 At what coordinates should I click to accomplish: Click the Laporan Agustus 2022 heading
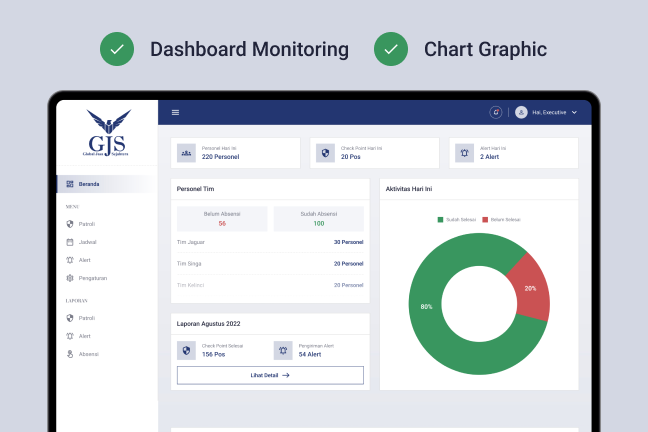pos(208,324)
